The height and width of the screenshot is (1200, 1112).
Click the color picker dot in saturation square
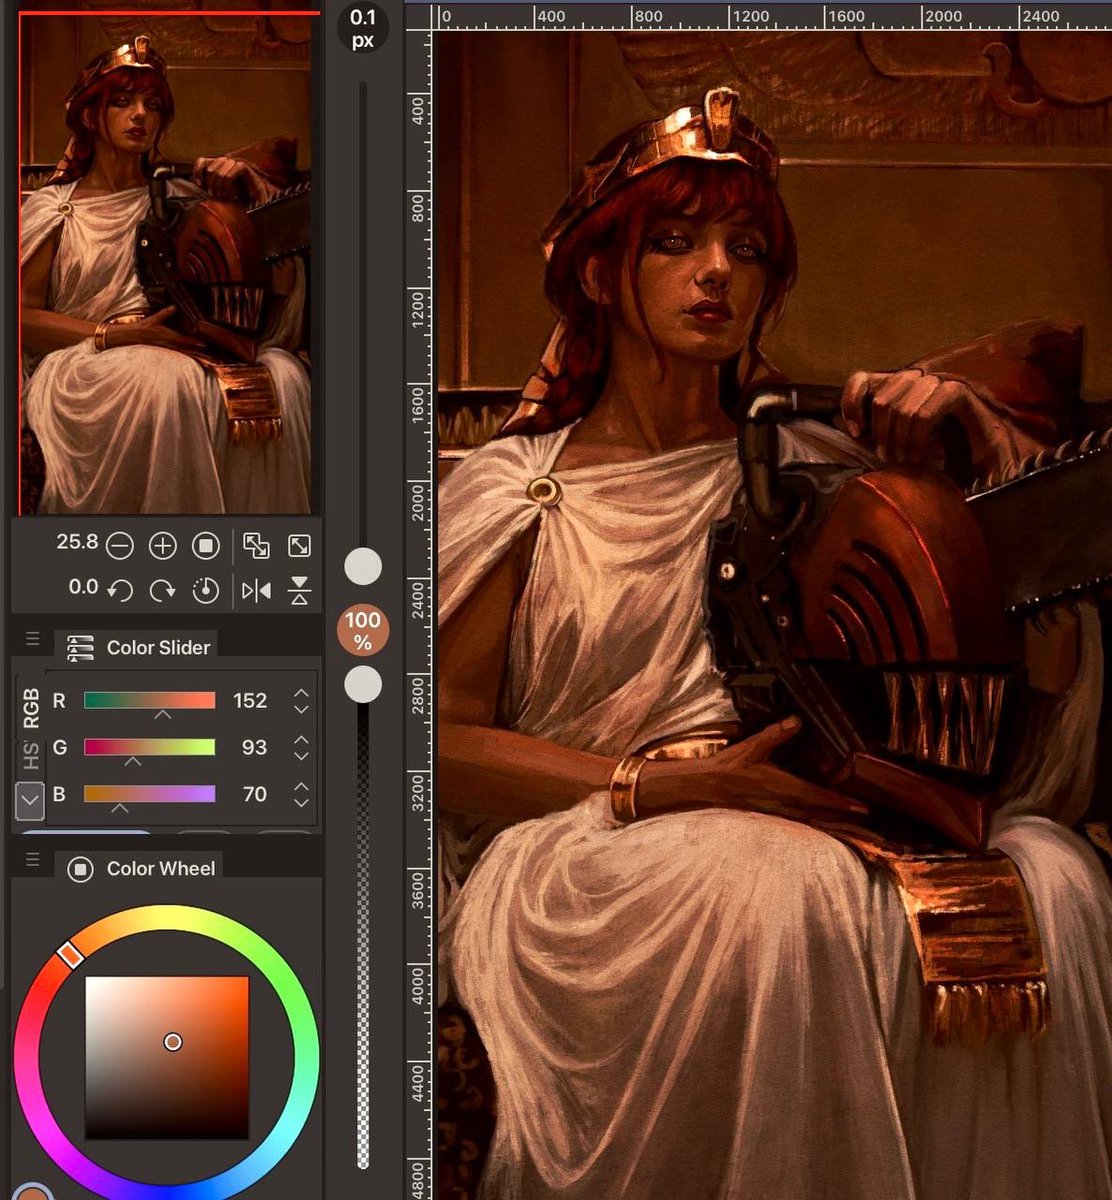(x=173, y=1042)
